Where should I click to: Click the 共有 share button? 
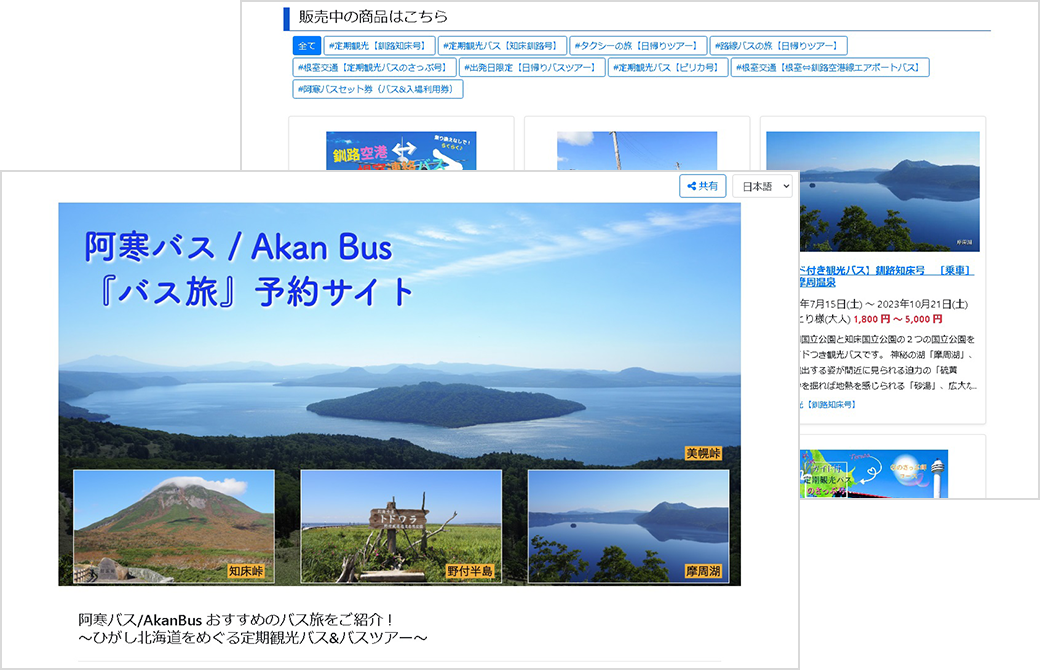coord(702,186)
